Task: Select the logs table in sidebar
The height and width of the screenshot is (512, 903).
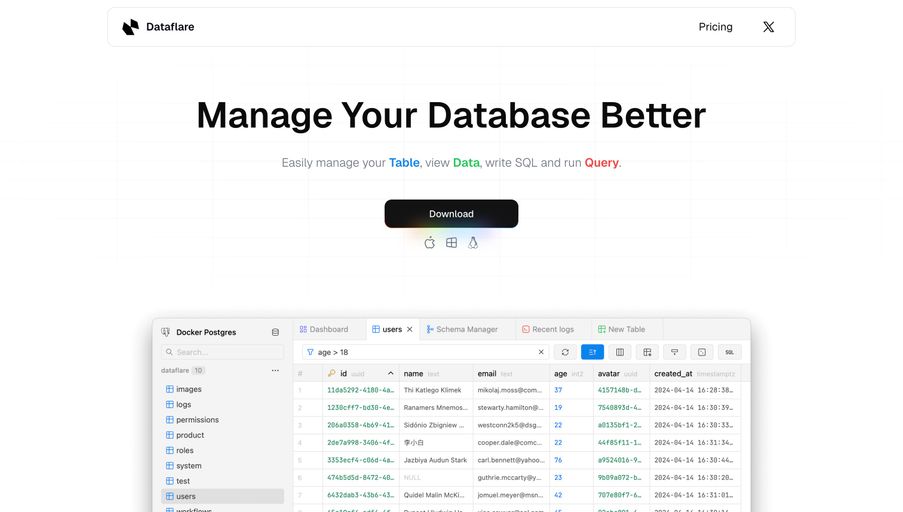Action: [x=222, y=404]
